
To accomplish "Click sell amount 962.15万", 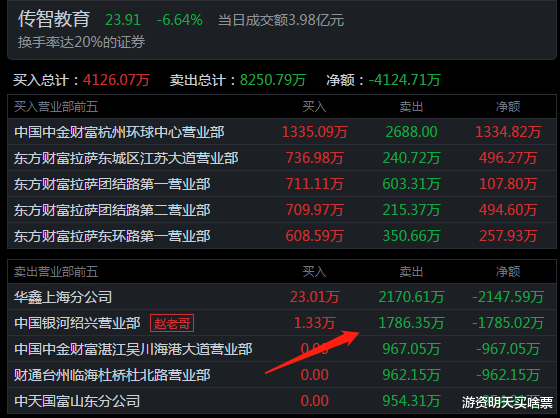I will click(411, 375).
